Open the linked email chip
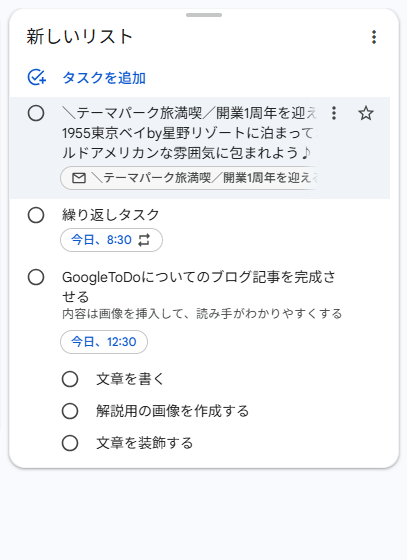The width and height of the screenshot is (407, 560). pyautogui.click(x=189, y=178)
